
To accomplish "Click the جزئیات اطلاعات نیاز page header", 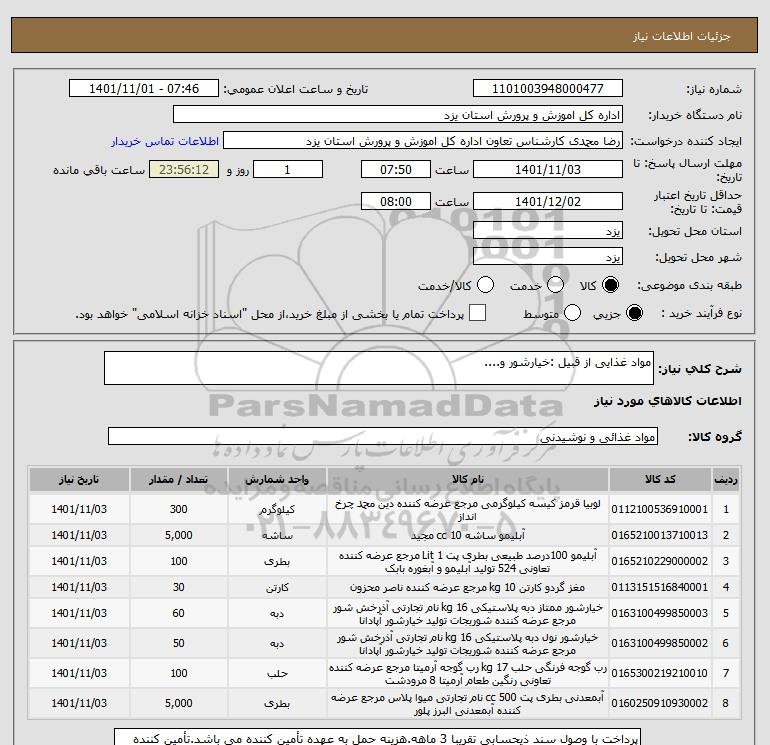I will (682, 36).
